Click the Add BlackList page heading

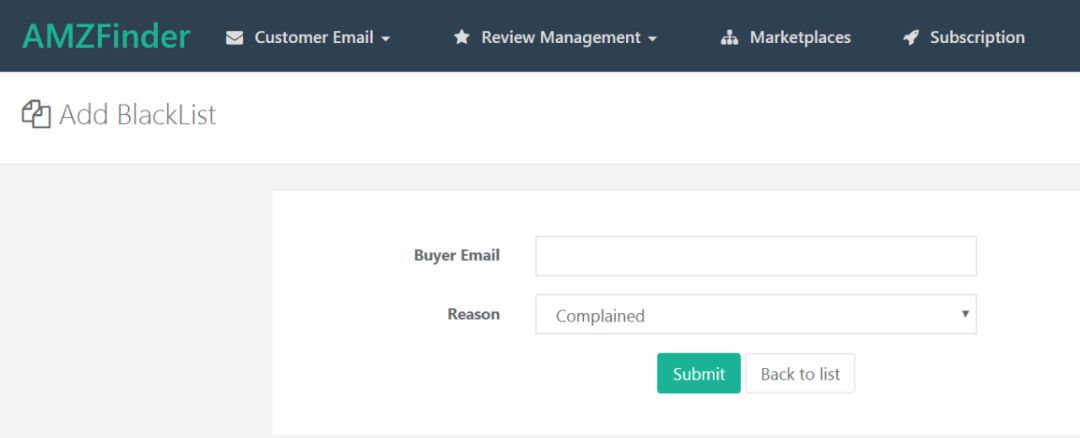(137, 115)
